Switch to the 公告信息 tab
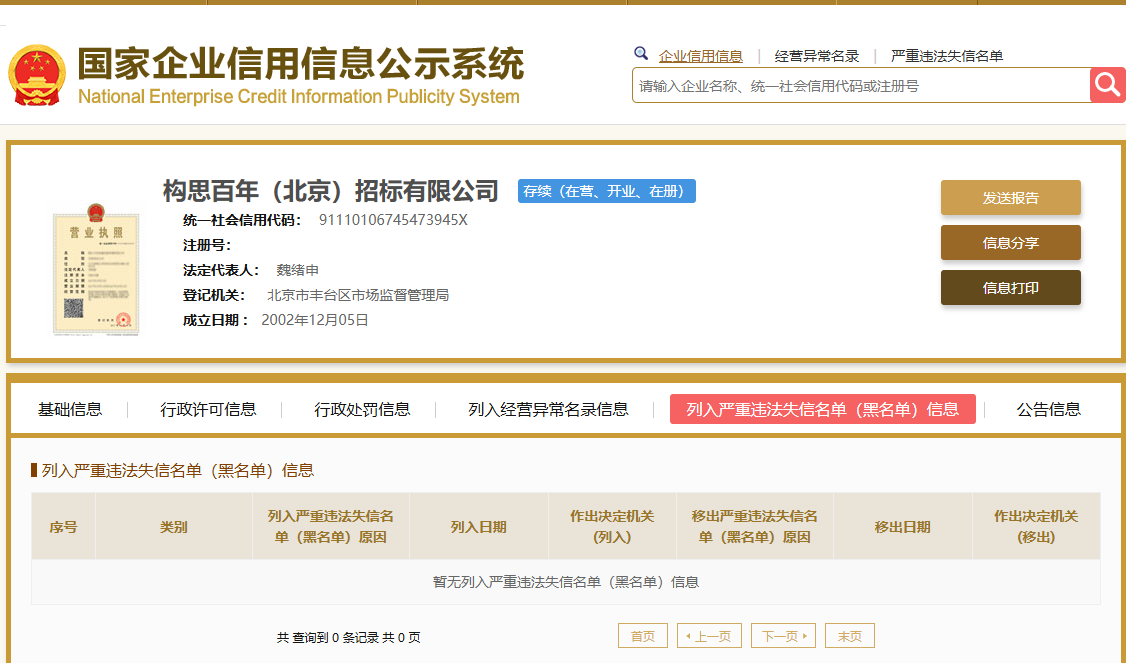The width and height of the screenshot is (1126, 663). pyautogui.click(x=1048, y=409)
